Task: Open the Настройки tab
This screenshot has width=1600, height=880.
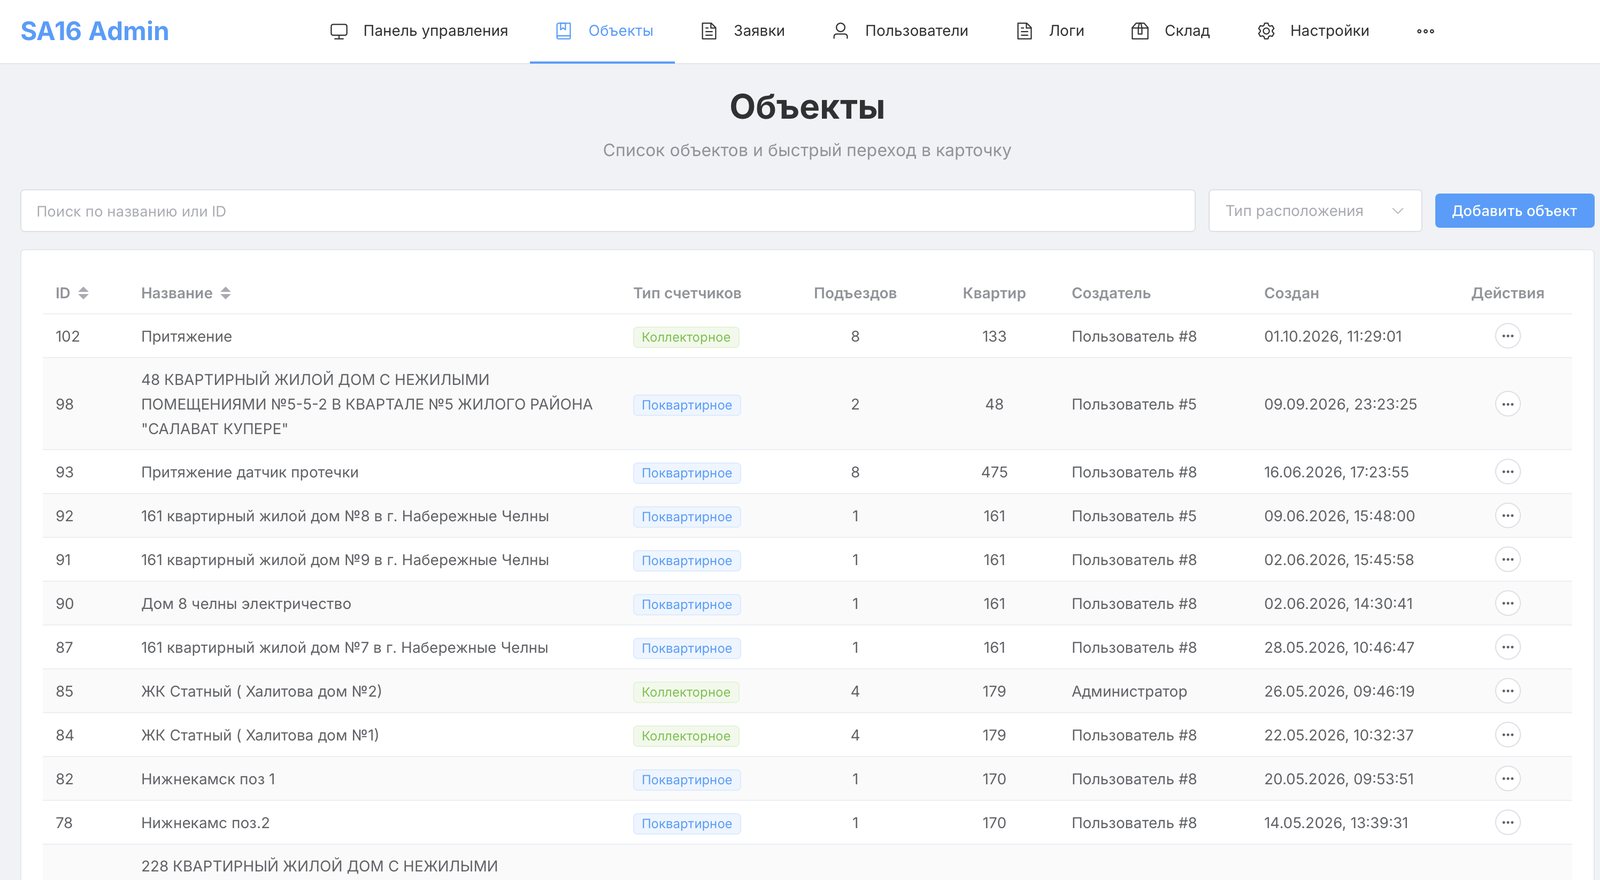Action: [x=1313, y=31]
